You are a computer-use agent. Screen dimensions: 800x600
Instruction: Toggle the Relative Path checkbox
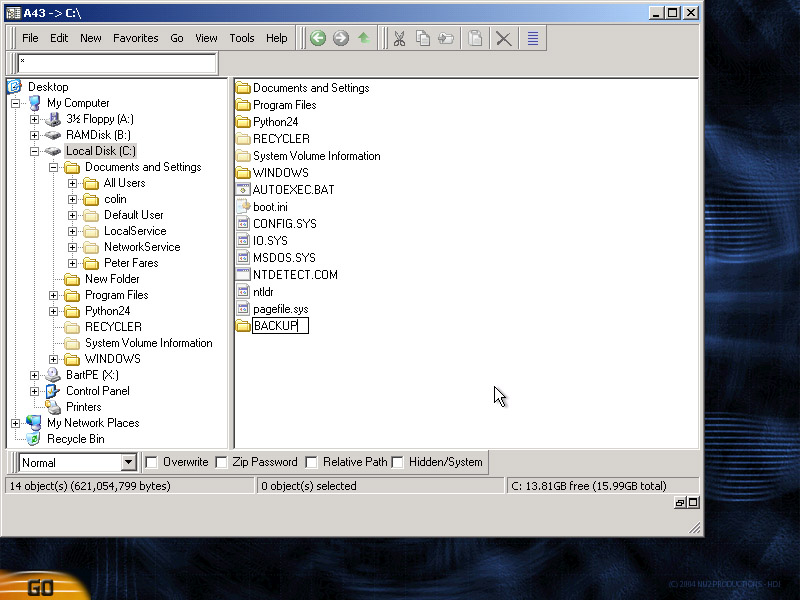click(311, 462)
